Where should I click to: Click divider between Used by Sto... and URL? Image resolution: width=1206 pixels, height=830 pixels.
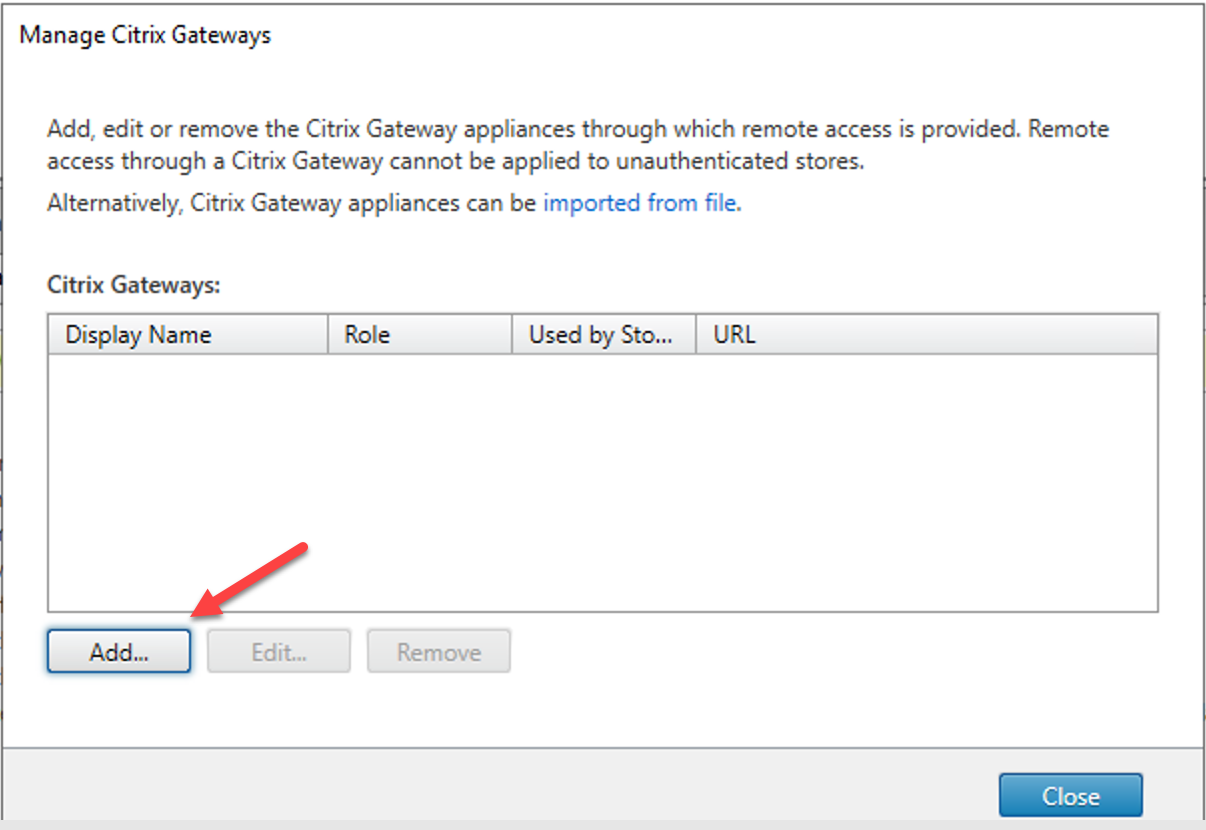click(696, 335)
